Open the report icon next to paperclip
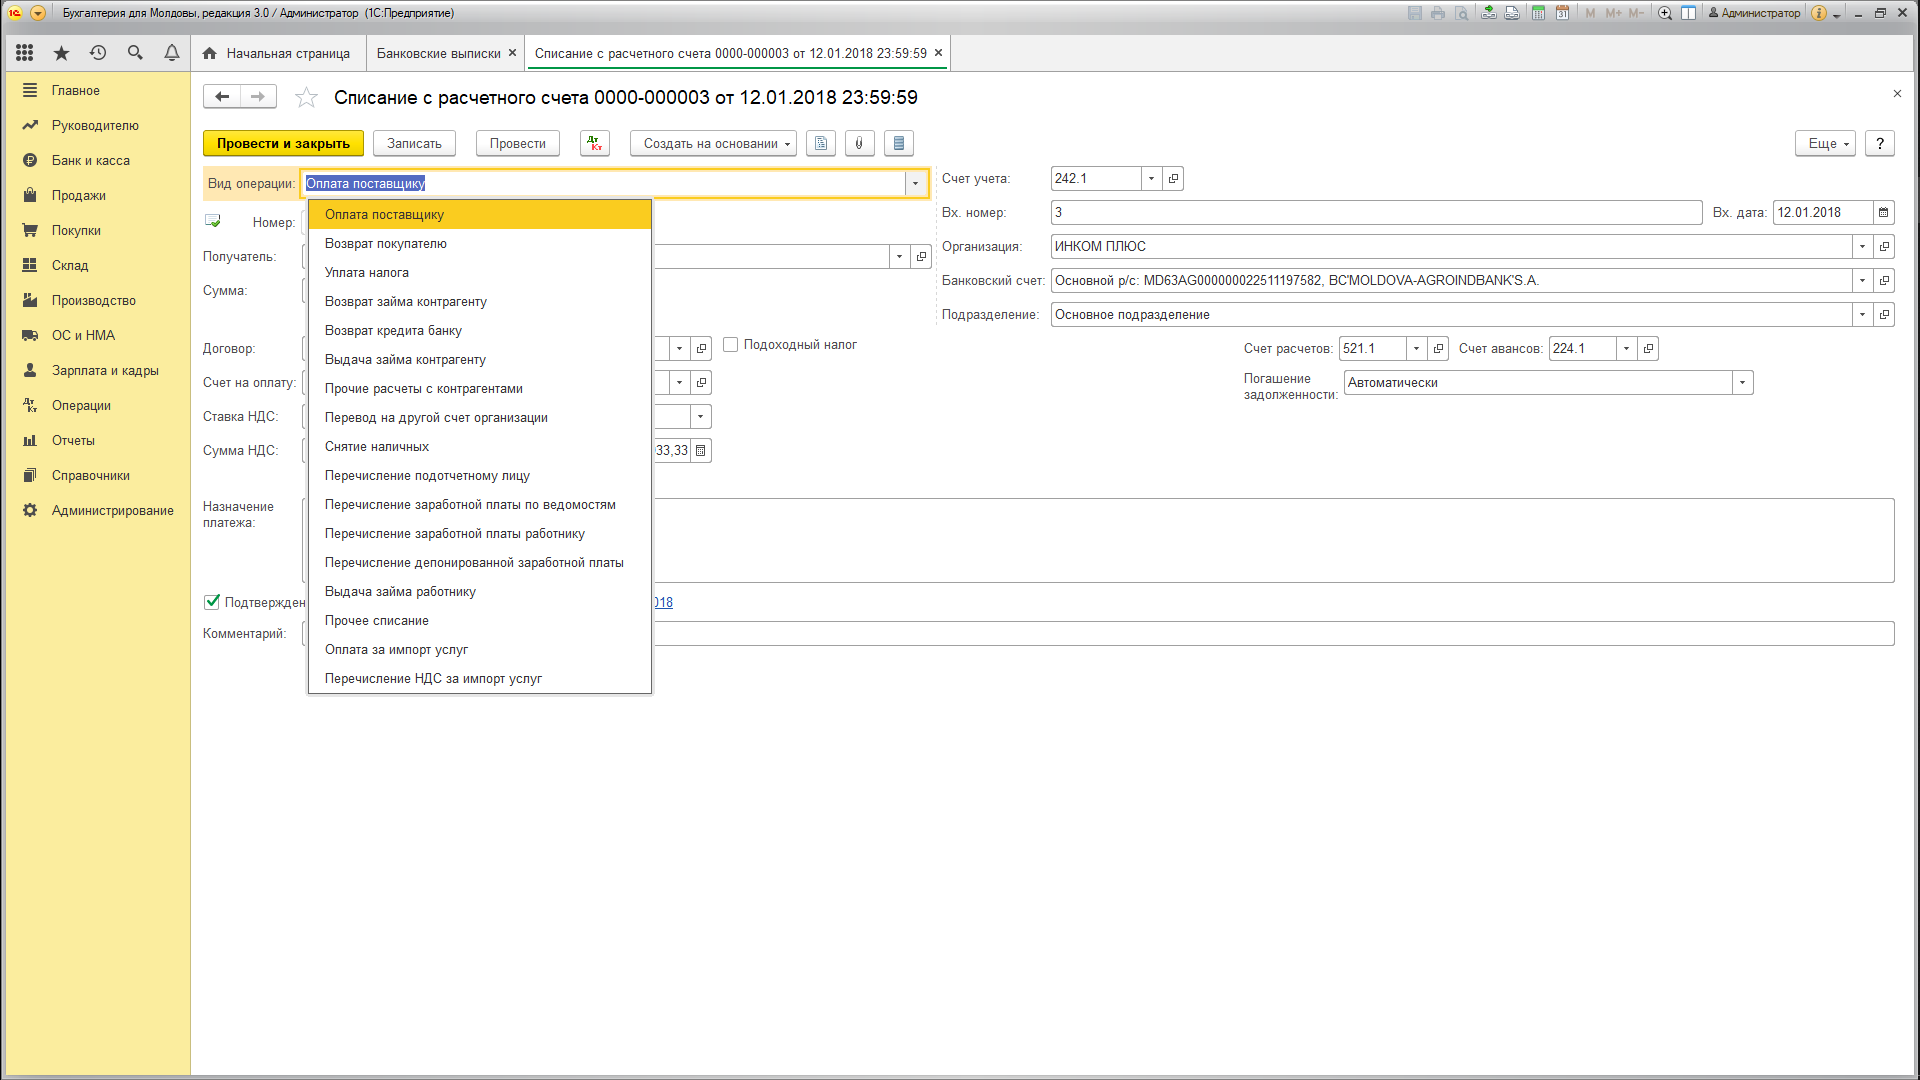 click(x=899, y=143)
